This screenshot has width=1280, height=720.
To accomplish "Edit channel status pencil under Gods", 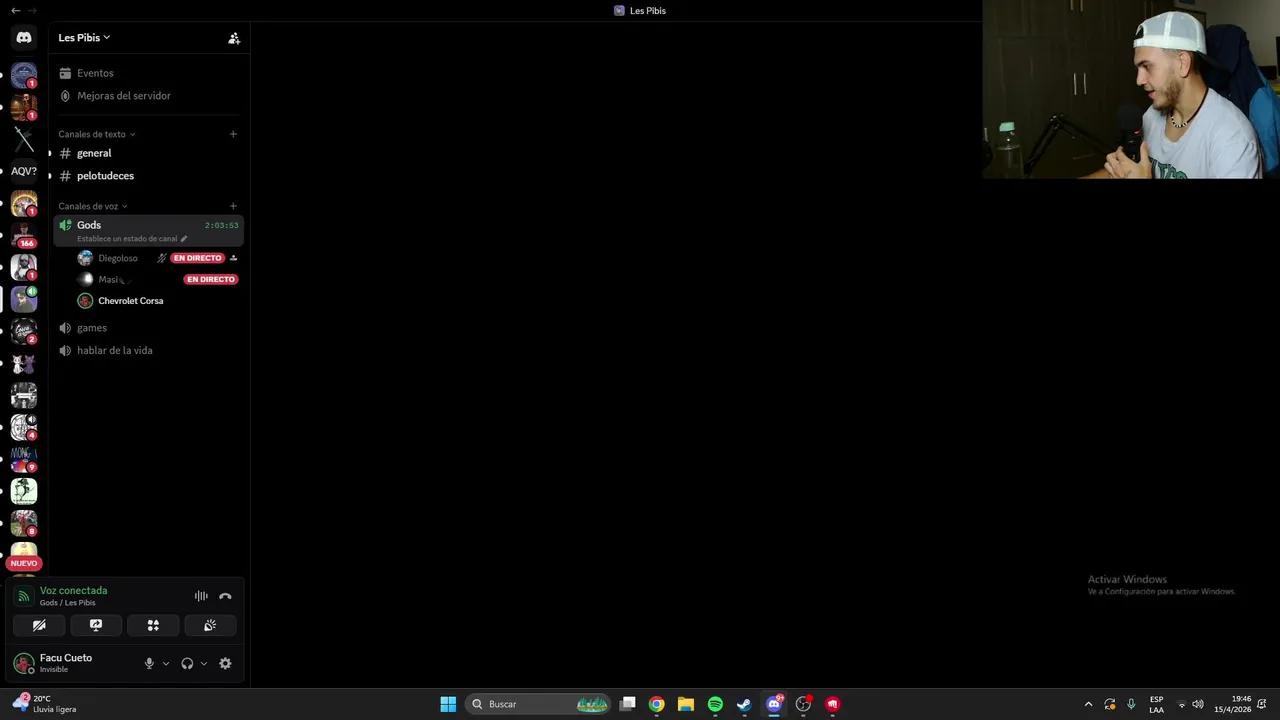I will 183,239.
